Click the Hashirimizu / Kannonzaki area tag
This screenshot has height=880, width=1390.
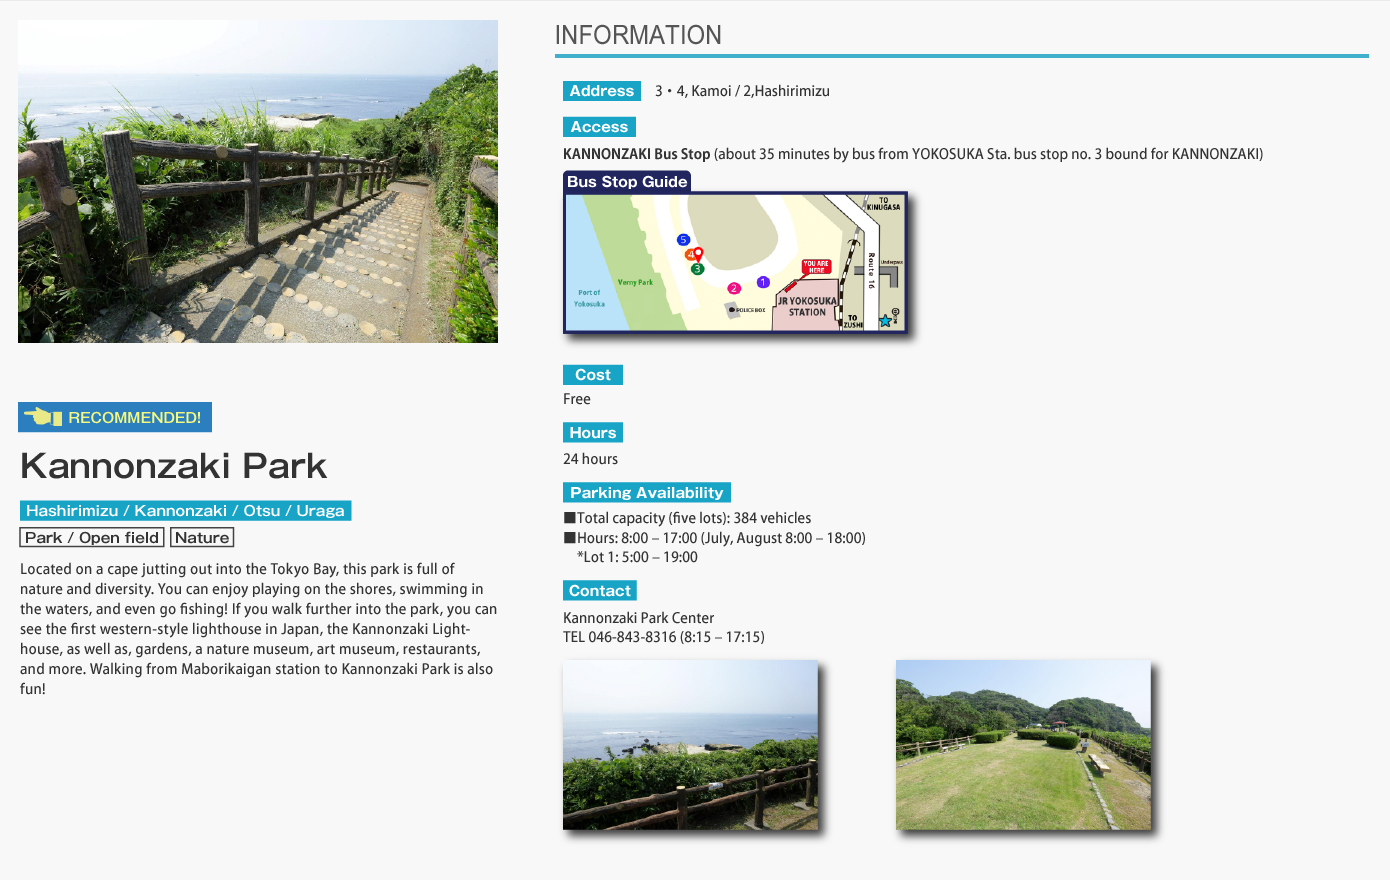(185, 511)
